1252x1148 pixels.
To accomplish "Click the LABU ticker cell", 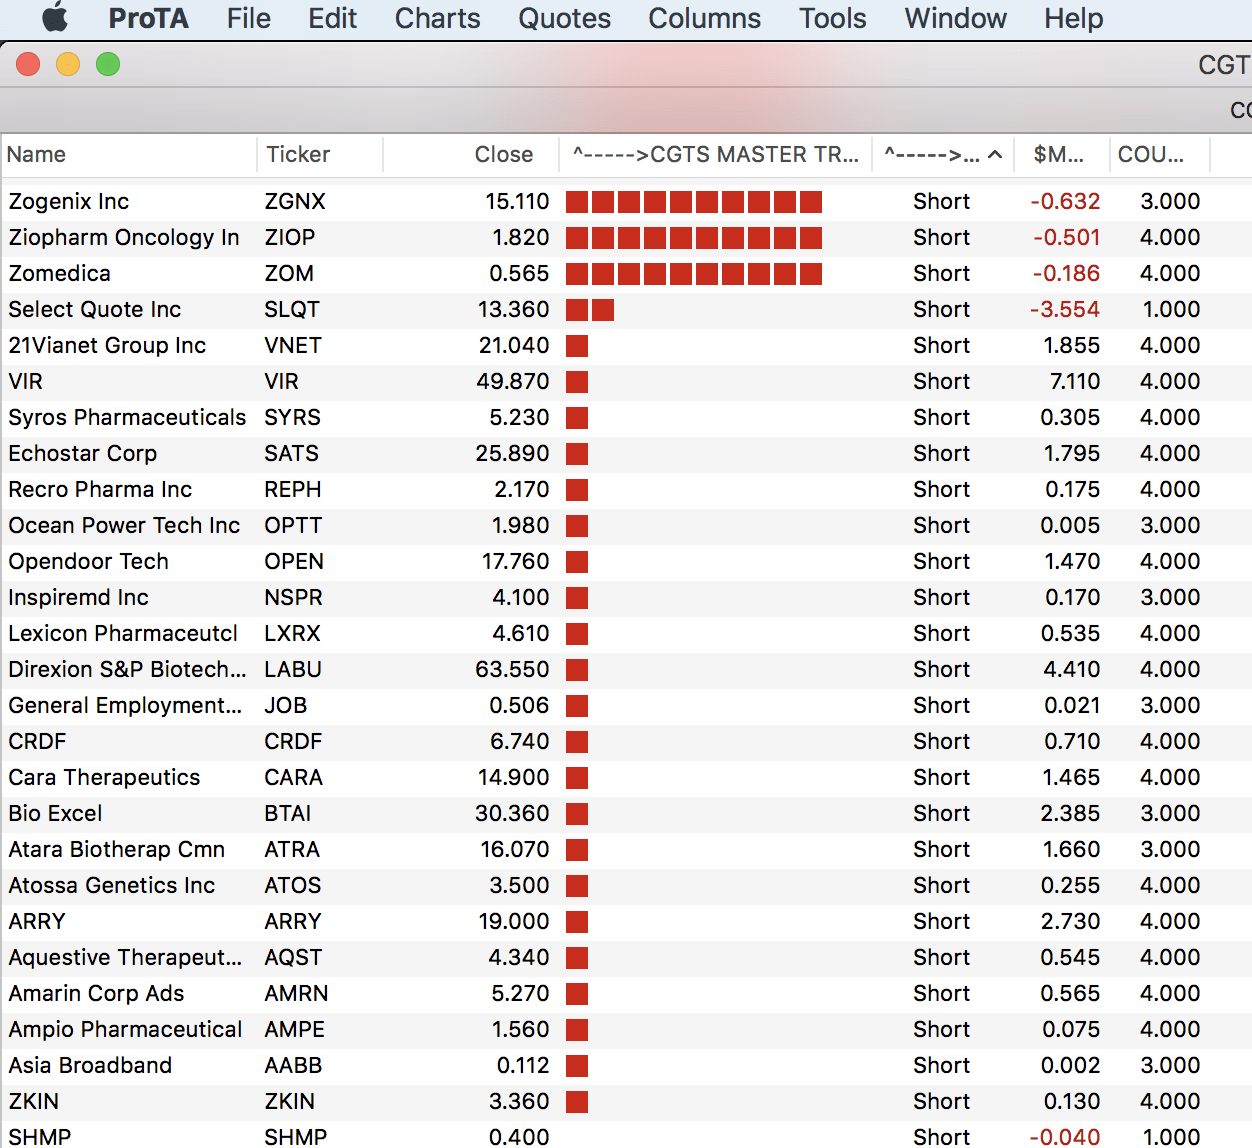I will (x=293, y=669).
